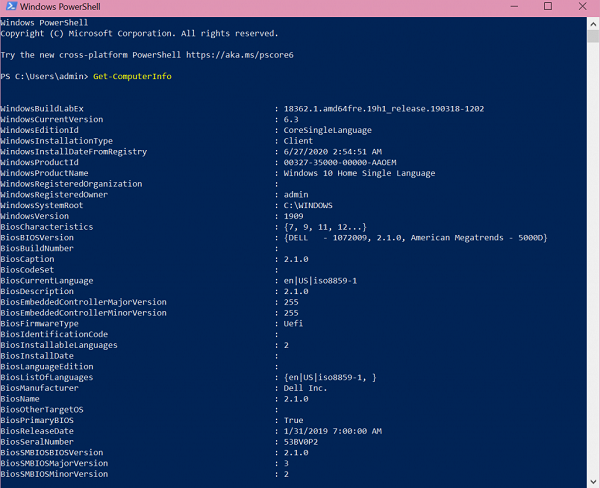Click the PowerShell icon in title bar
The height and width of the screenshot is (488, 600).
10,8
